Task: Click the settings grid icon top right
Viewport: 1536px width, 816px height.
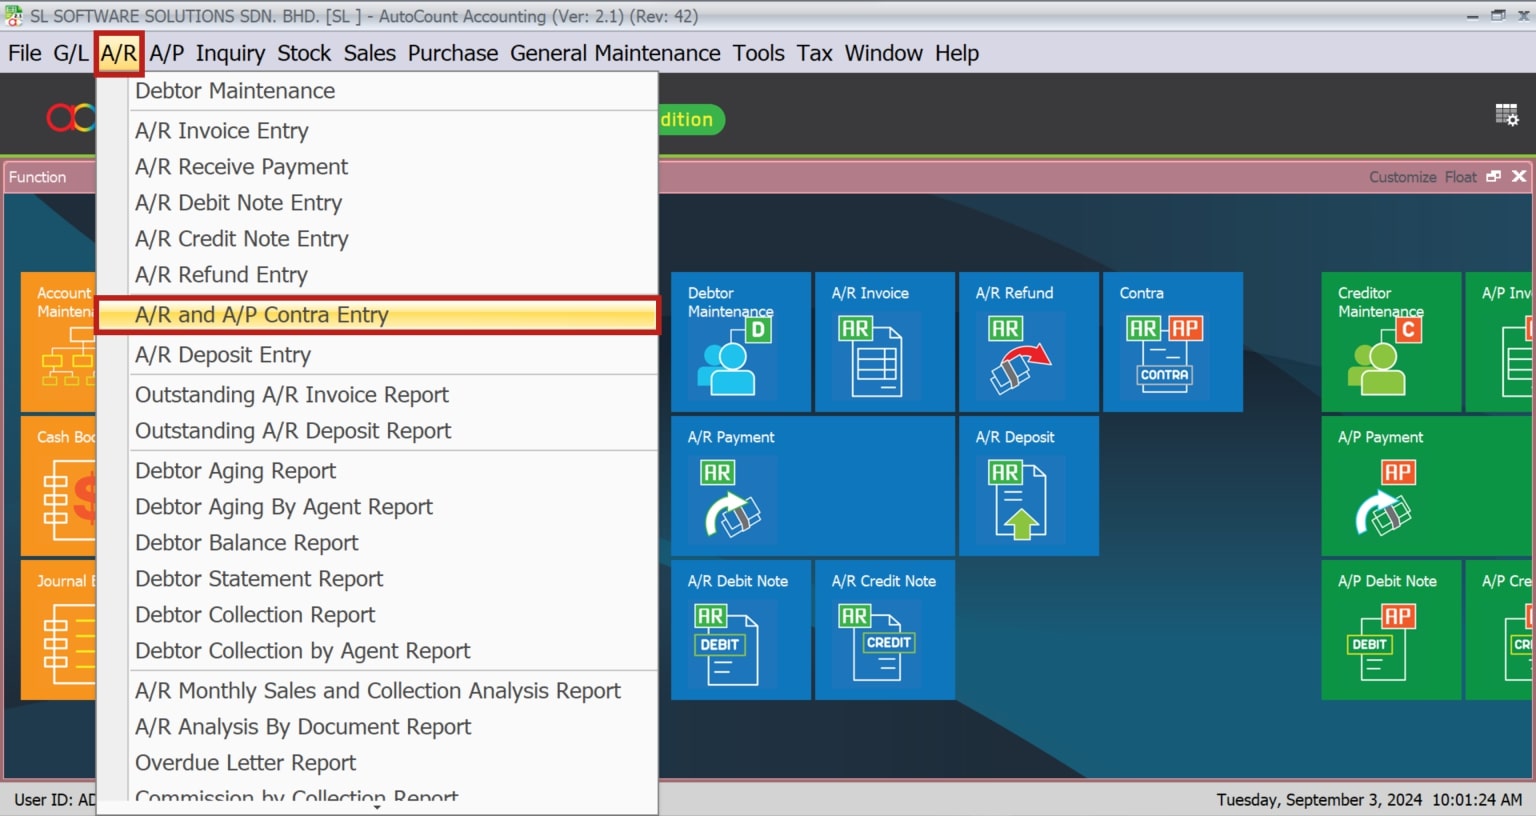Action: pyautogui.click(x=1507, y=115)
